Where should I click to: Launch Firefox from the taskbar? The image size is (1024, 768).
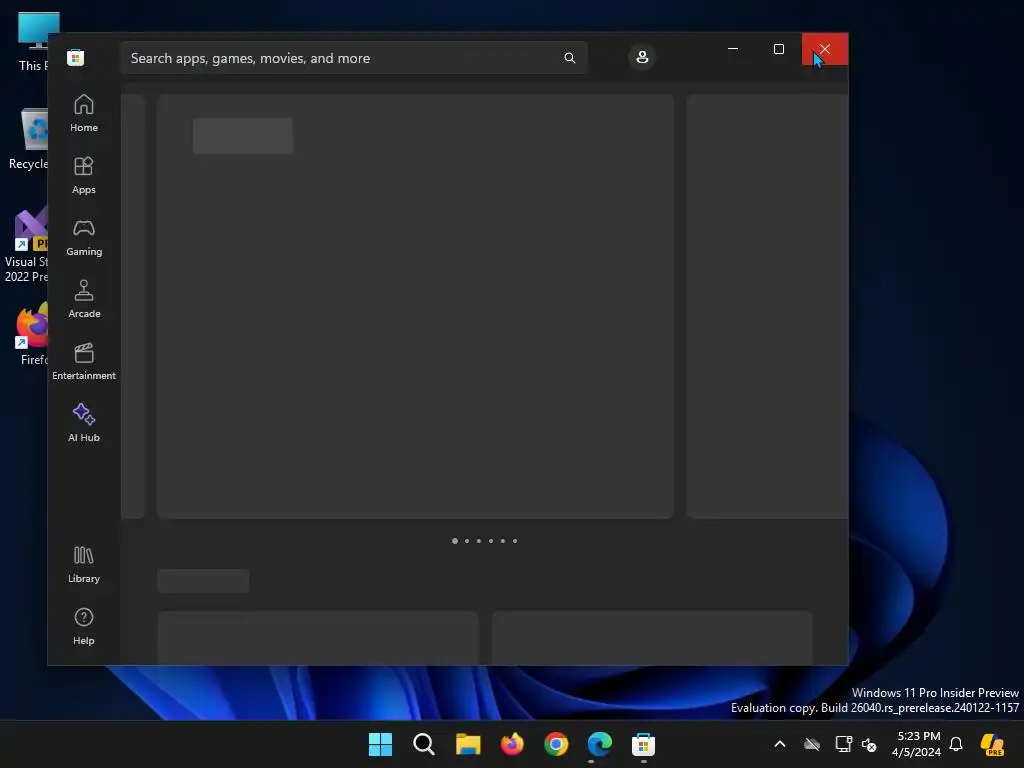(x=512, y=744)
